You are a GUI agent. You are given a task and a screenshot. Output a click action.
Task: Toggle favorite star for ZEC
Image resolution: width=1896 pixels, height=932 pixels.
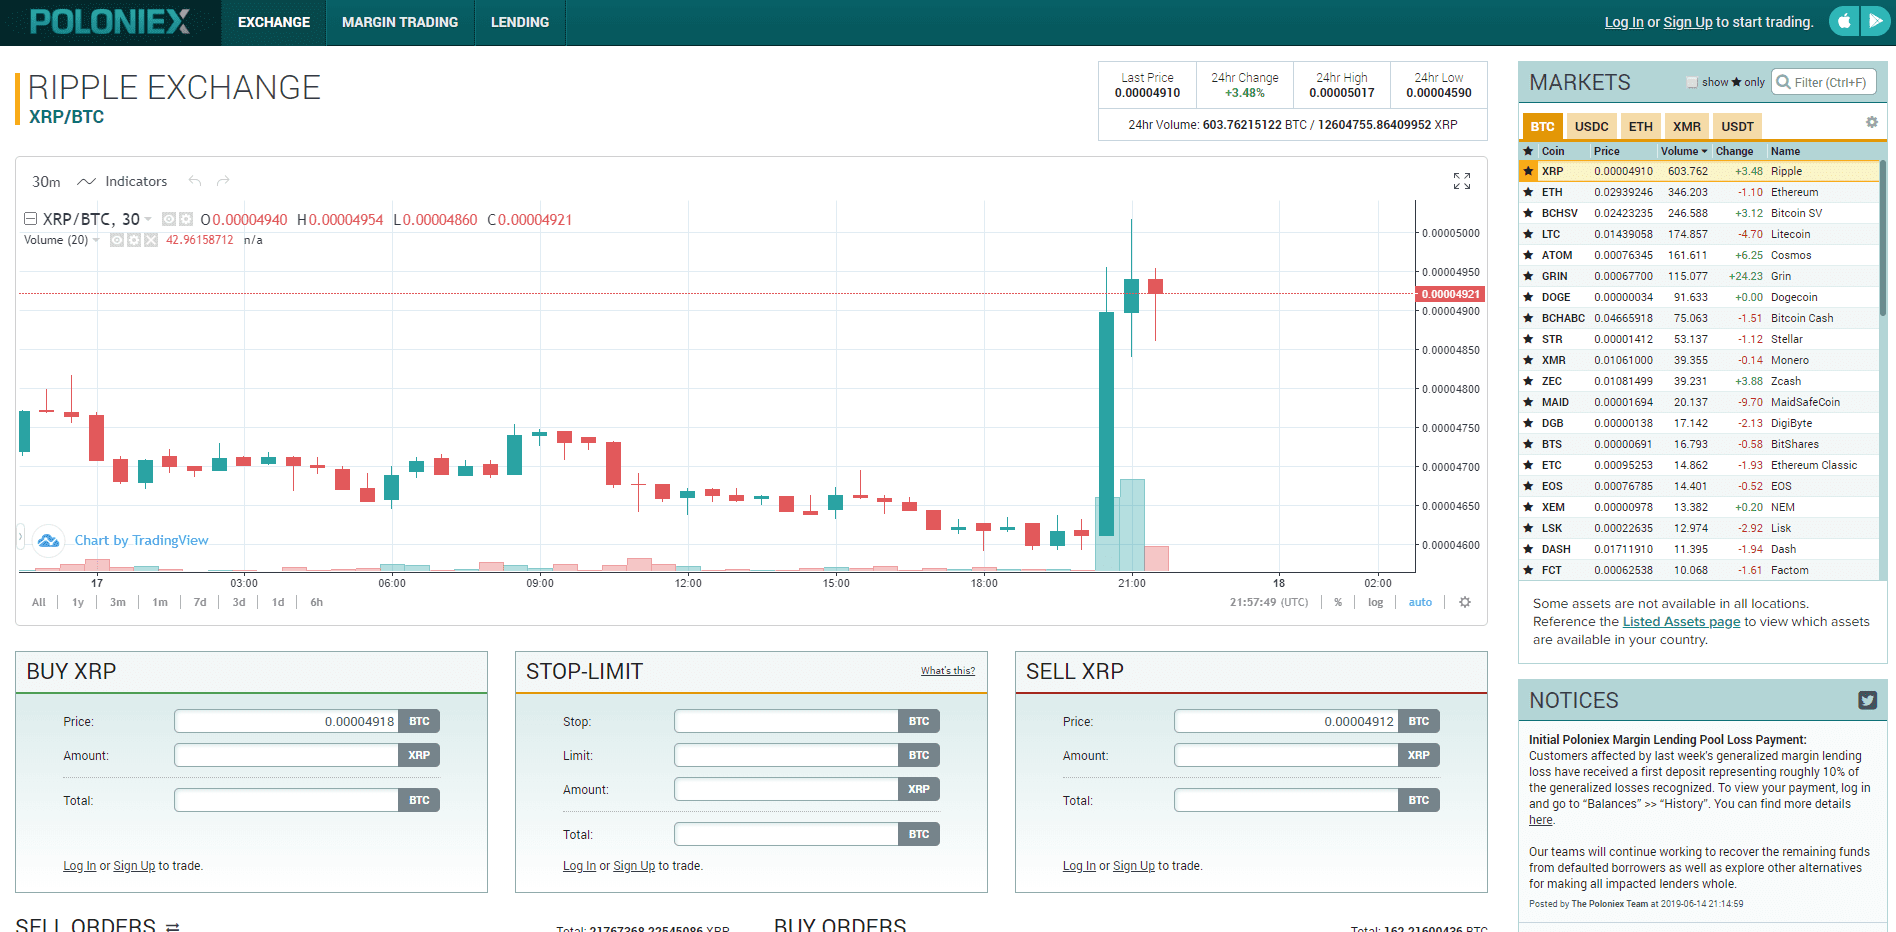[1528, 381]
